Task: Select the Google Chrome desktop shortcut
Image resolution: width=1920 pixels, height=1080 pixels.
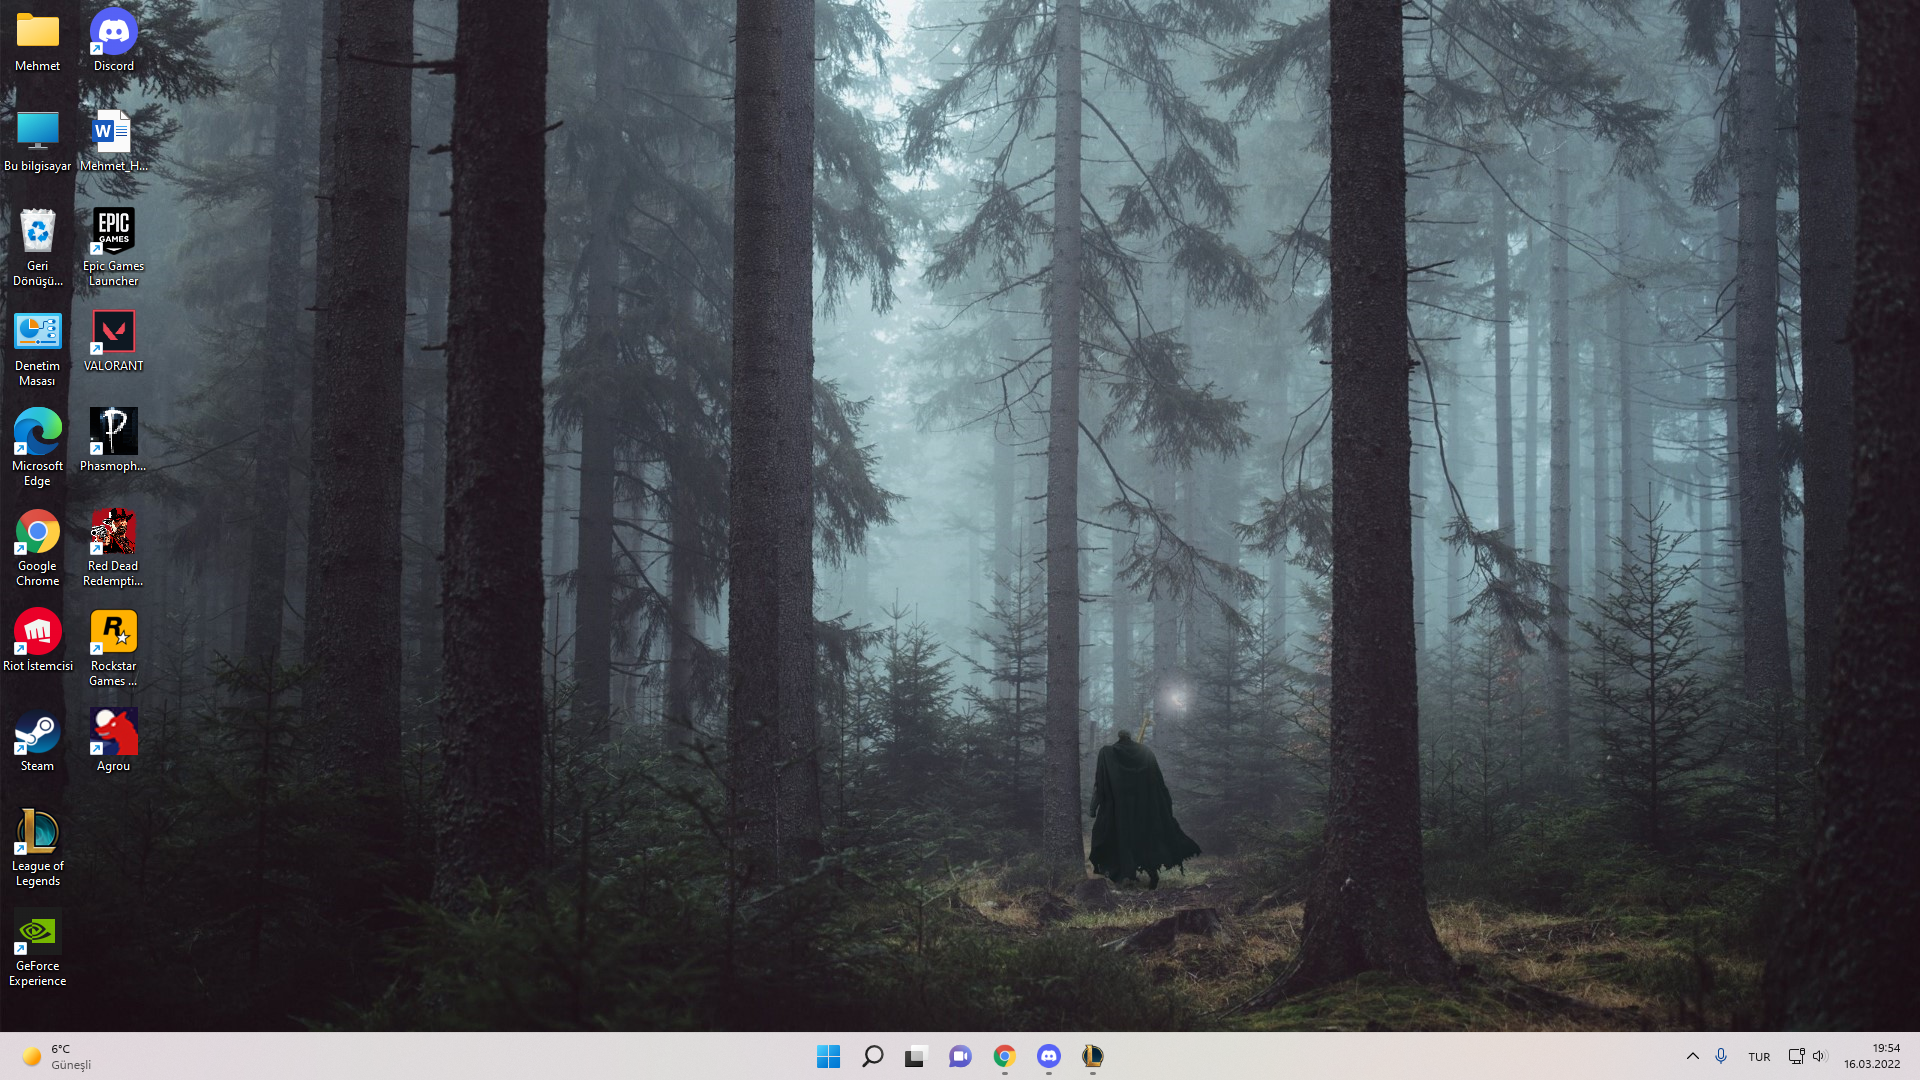Action: [x=38, y=548]
